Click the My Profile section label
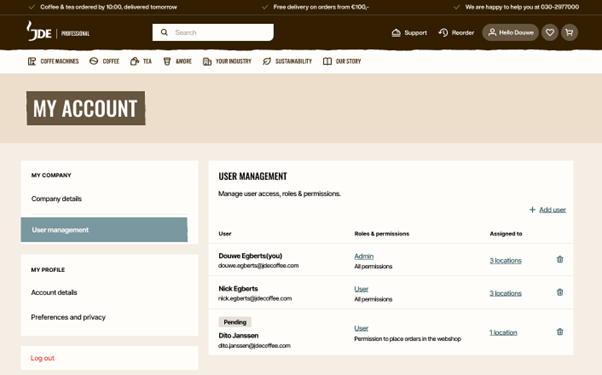Viewport: 602px width, 375px height. pyautogui.click(x=48, y=270)
